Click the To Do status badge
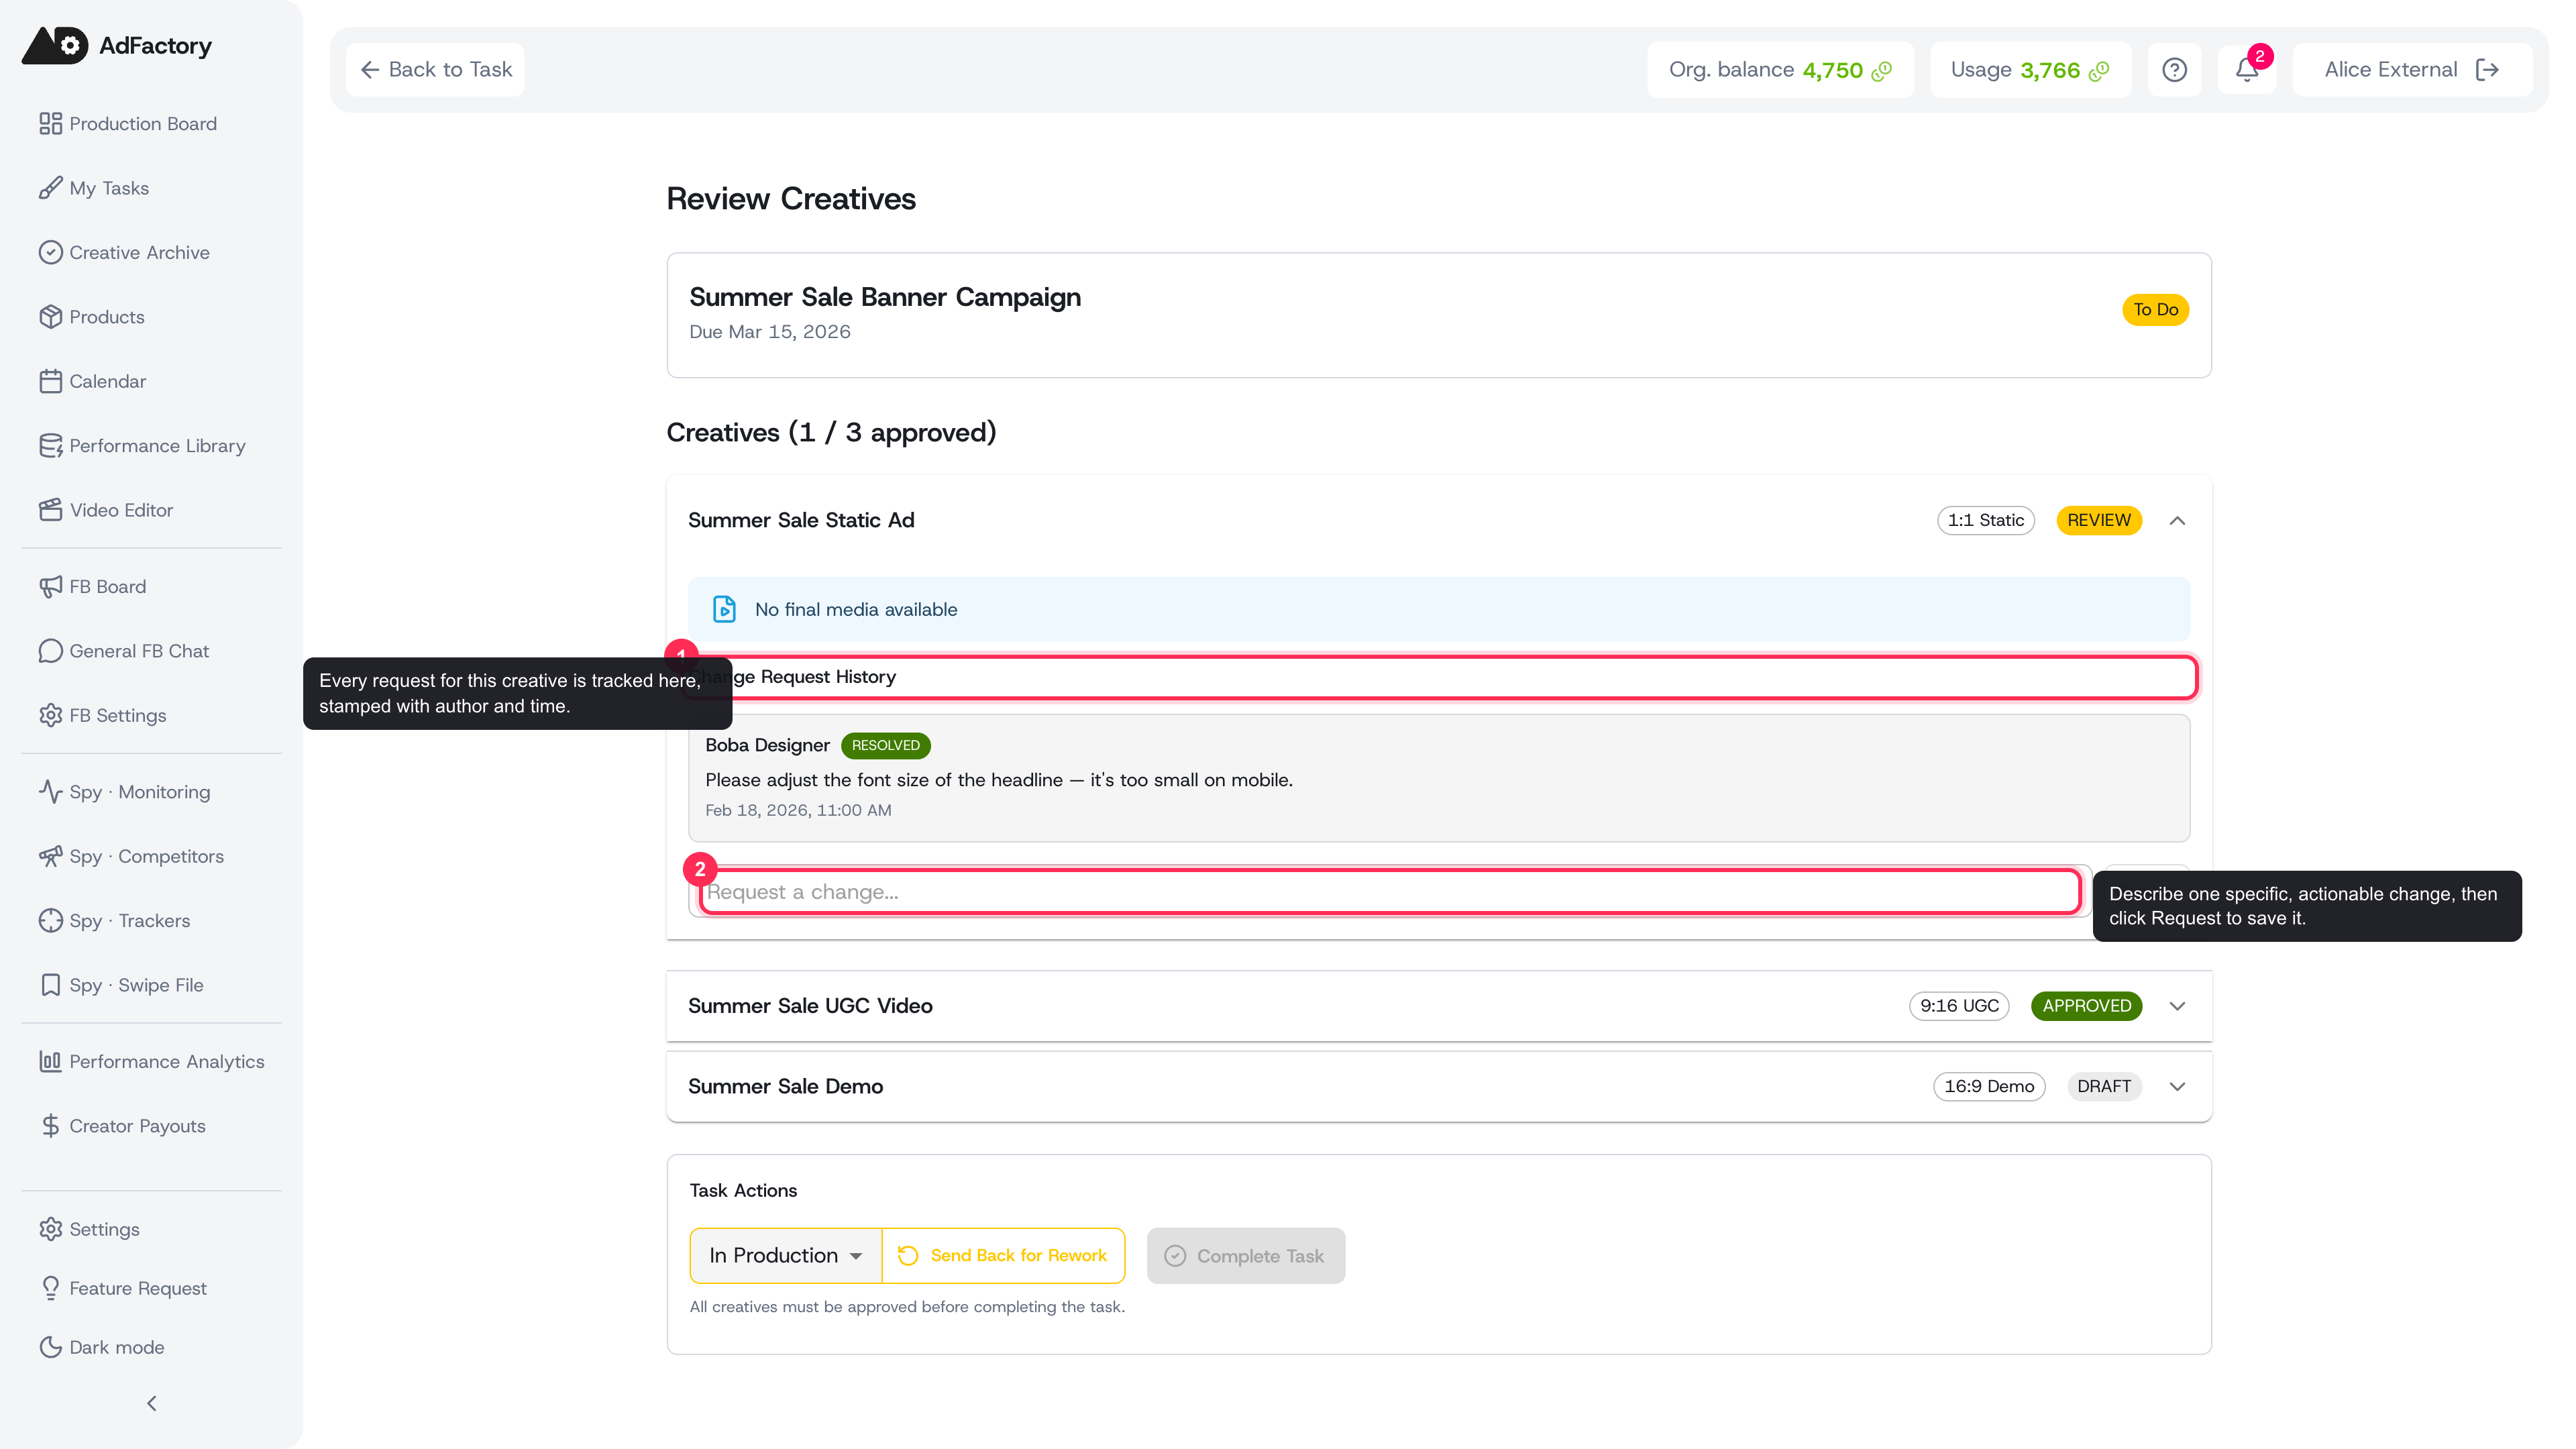2576x1449 pixels. [x=2155, y=309]
